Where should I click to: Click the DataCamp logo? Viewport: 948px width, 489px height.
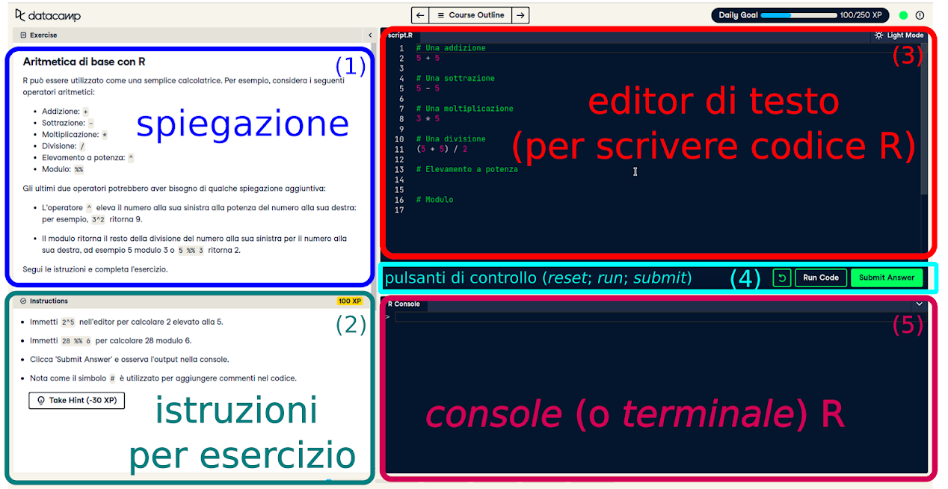[x=48, y=15]
